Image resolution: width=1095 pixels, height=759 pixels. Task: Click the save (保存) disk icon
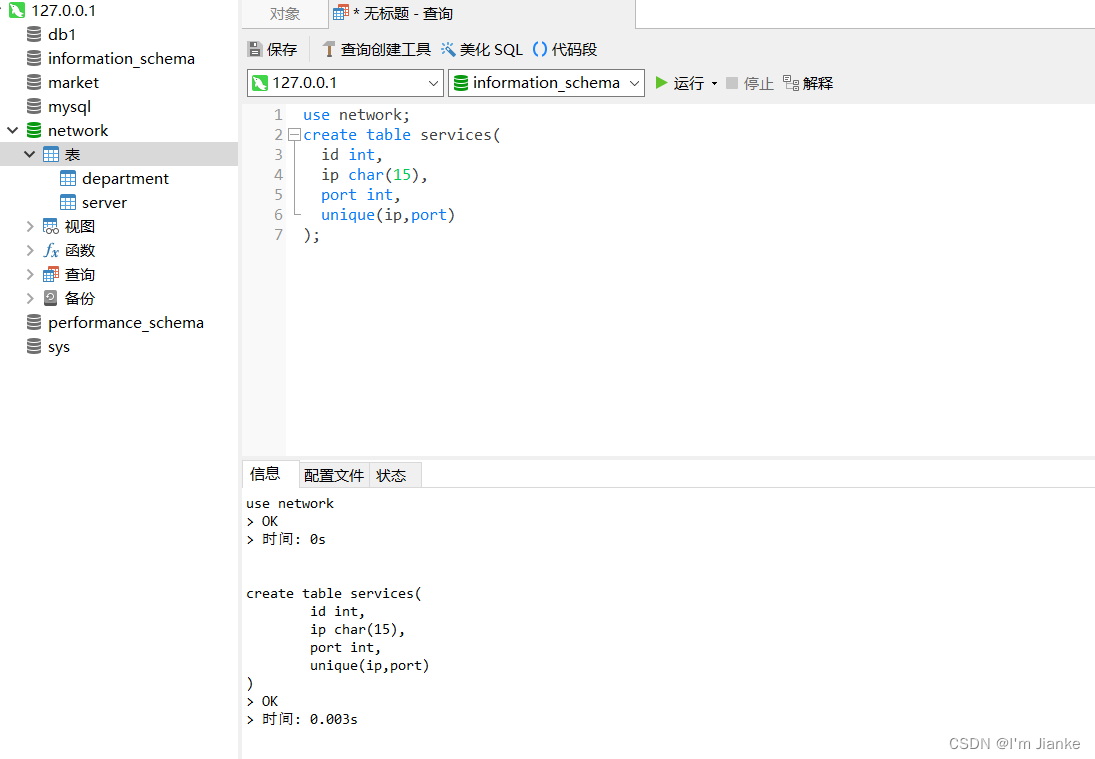(255, 49)
